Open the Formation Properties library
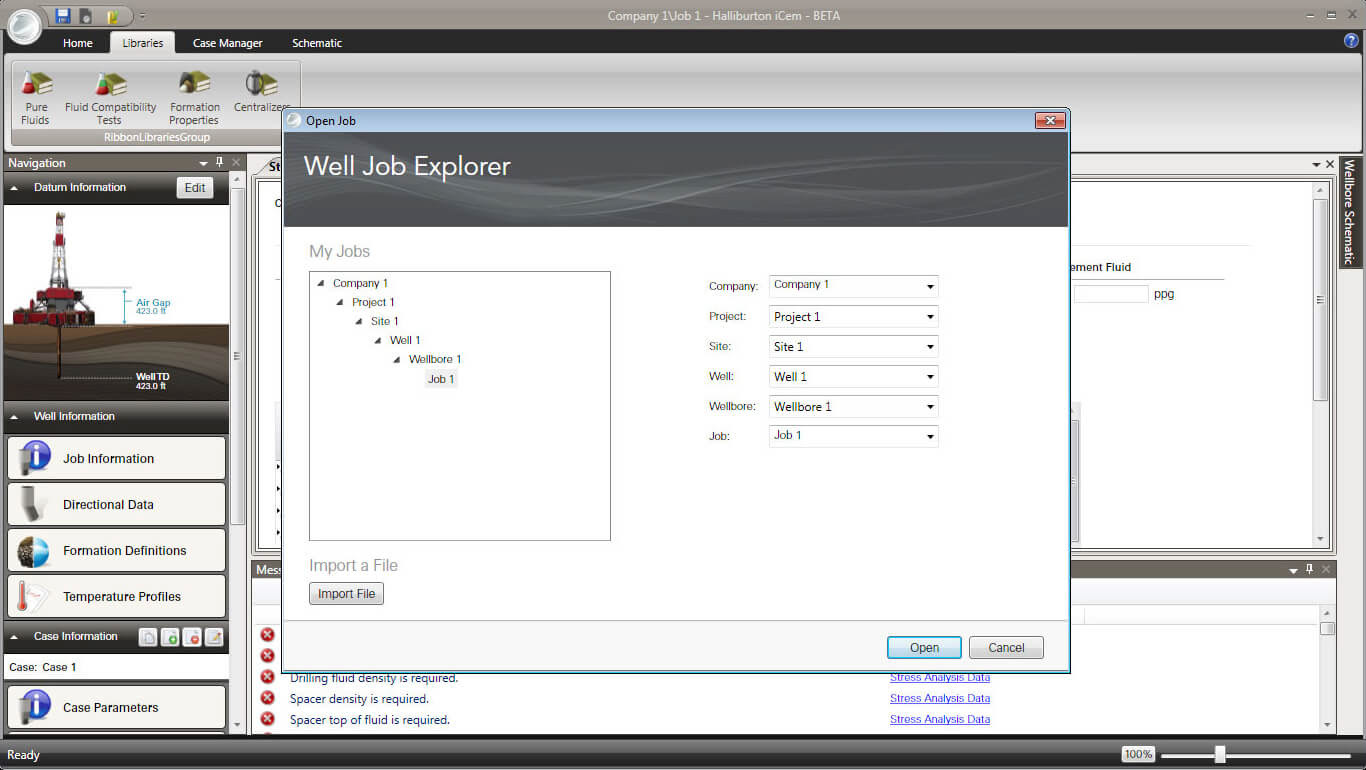The width and height of the screenshot is (1366, 770). coord(194,97)
